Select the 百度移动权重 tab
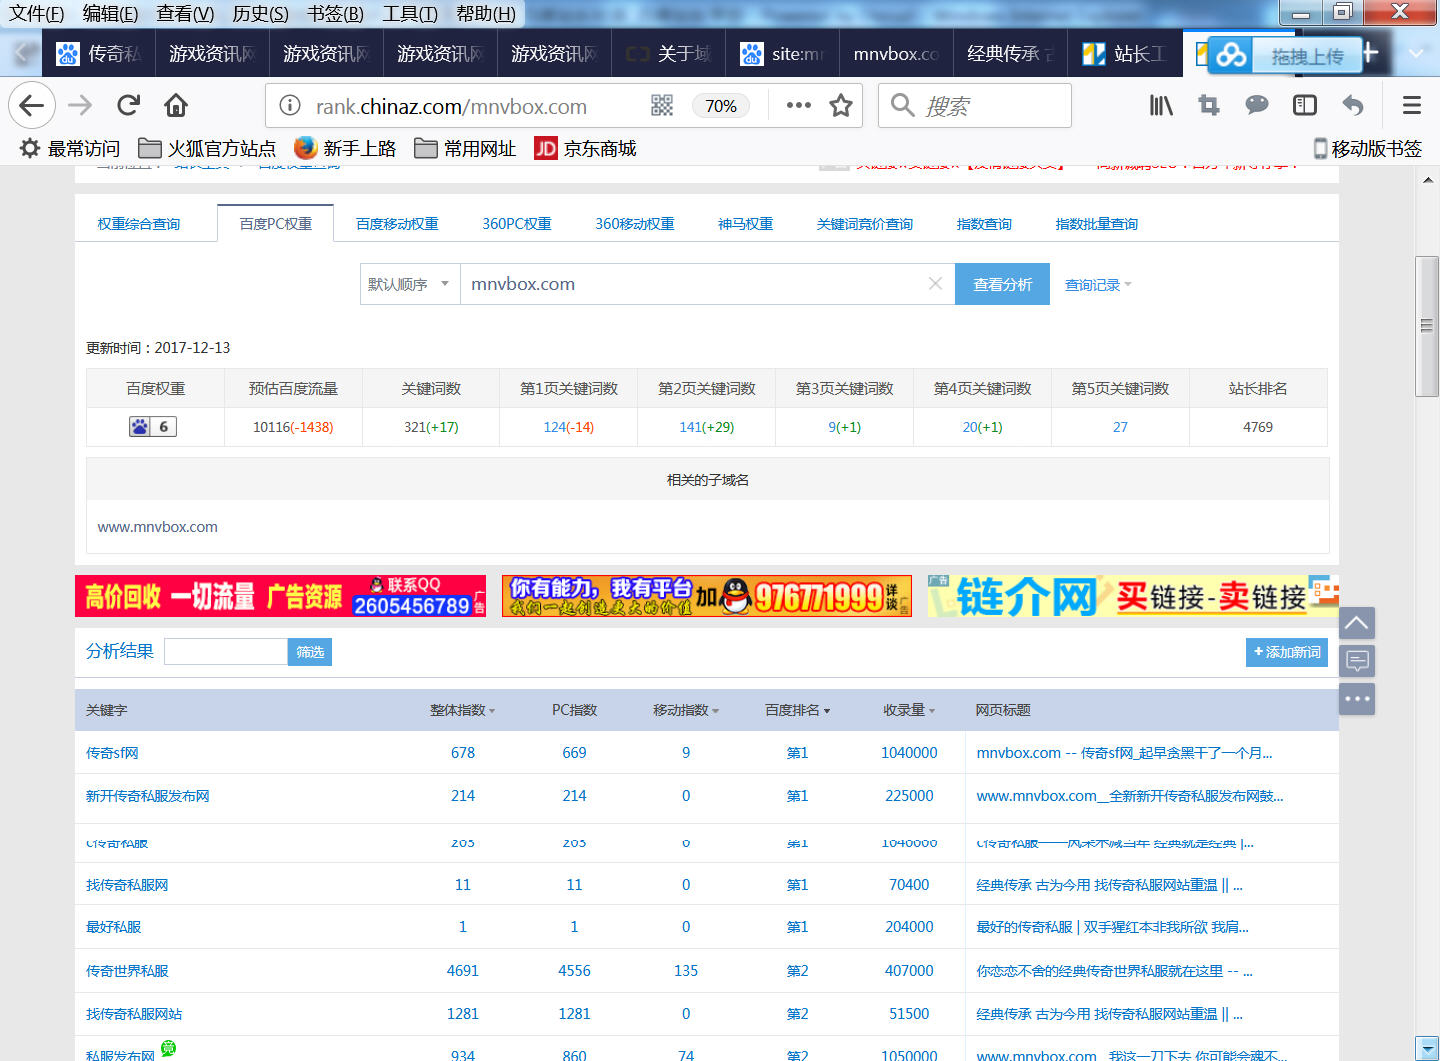Screen dimensions: 1440x1061 click(x=397, y=224)
